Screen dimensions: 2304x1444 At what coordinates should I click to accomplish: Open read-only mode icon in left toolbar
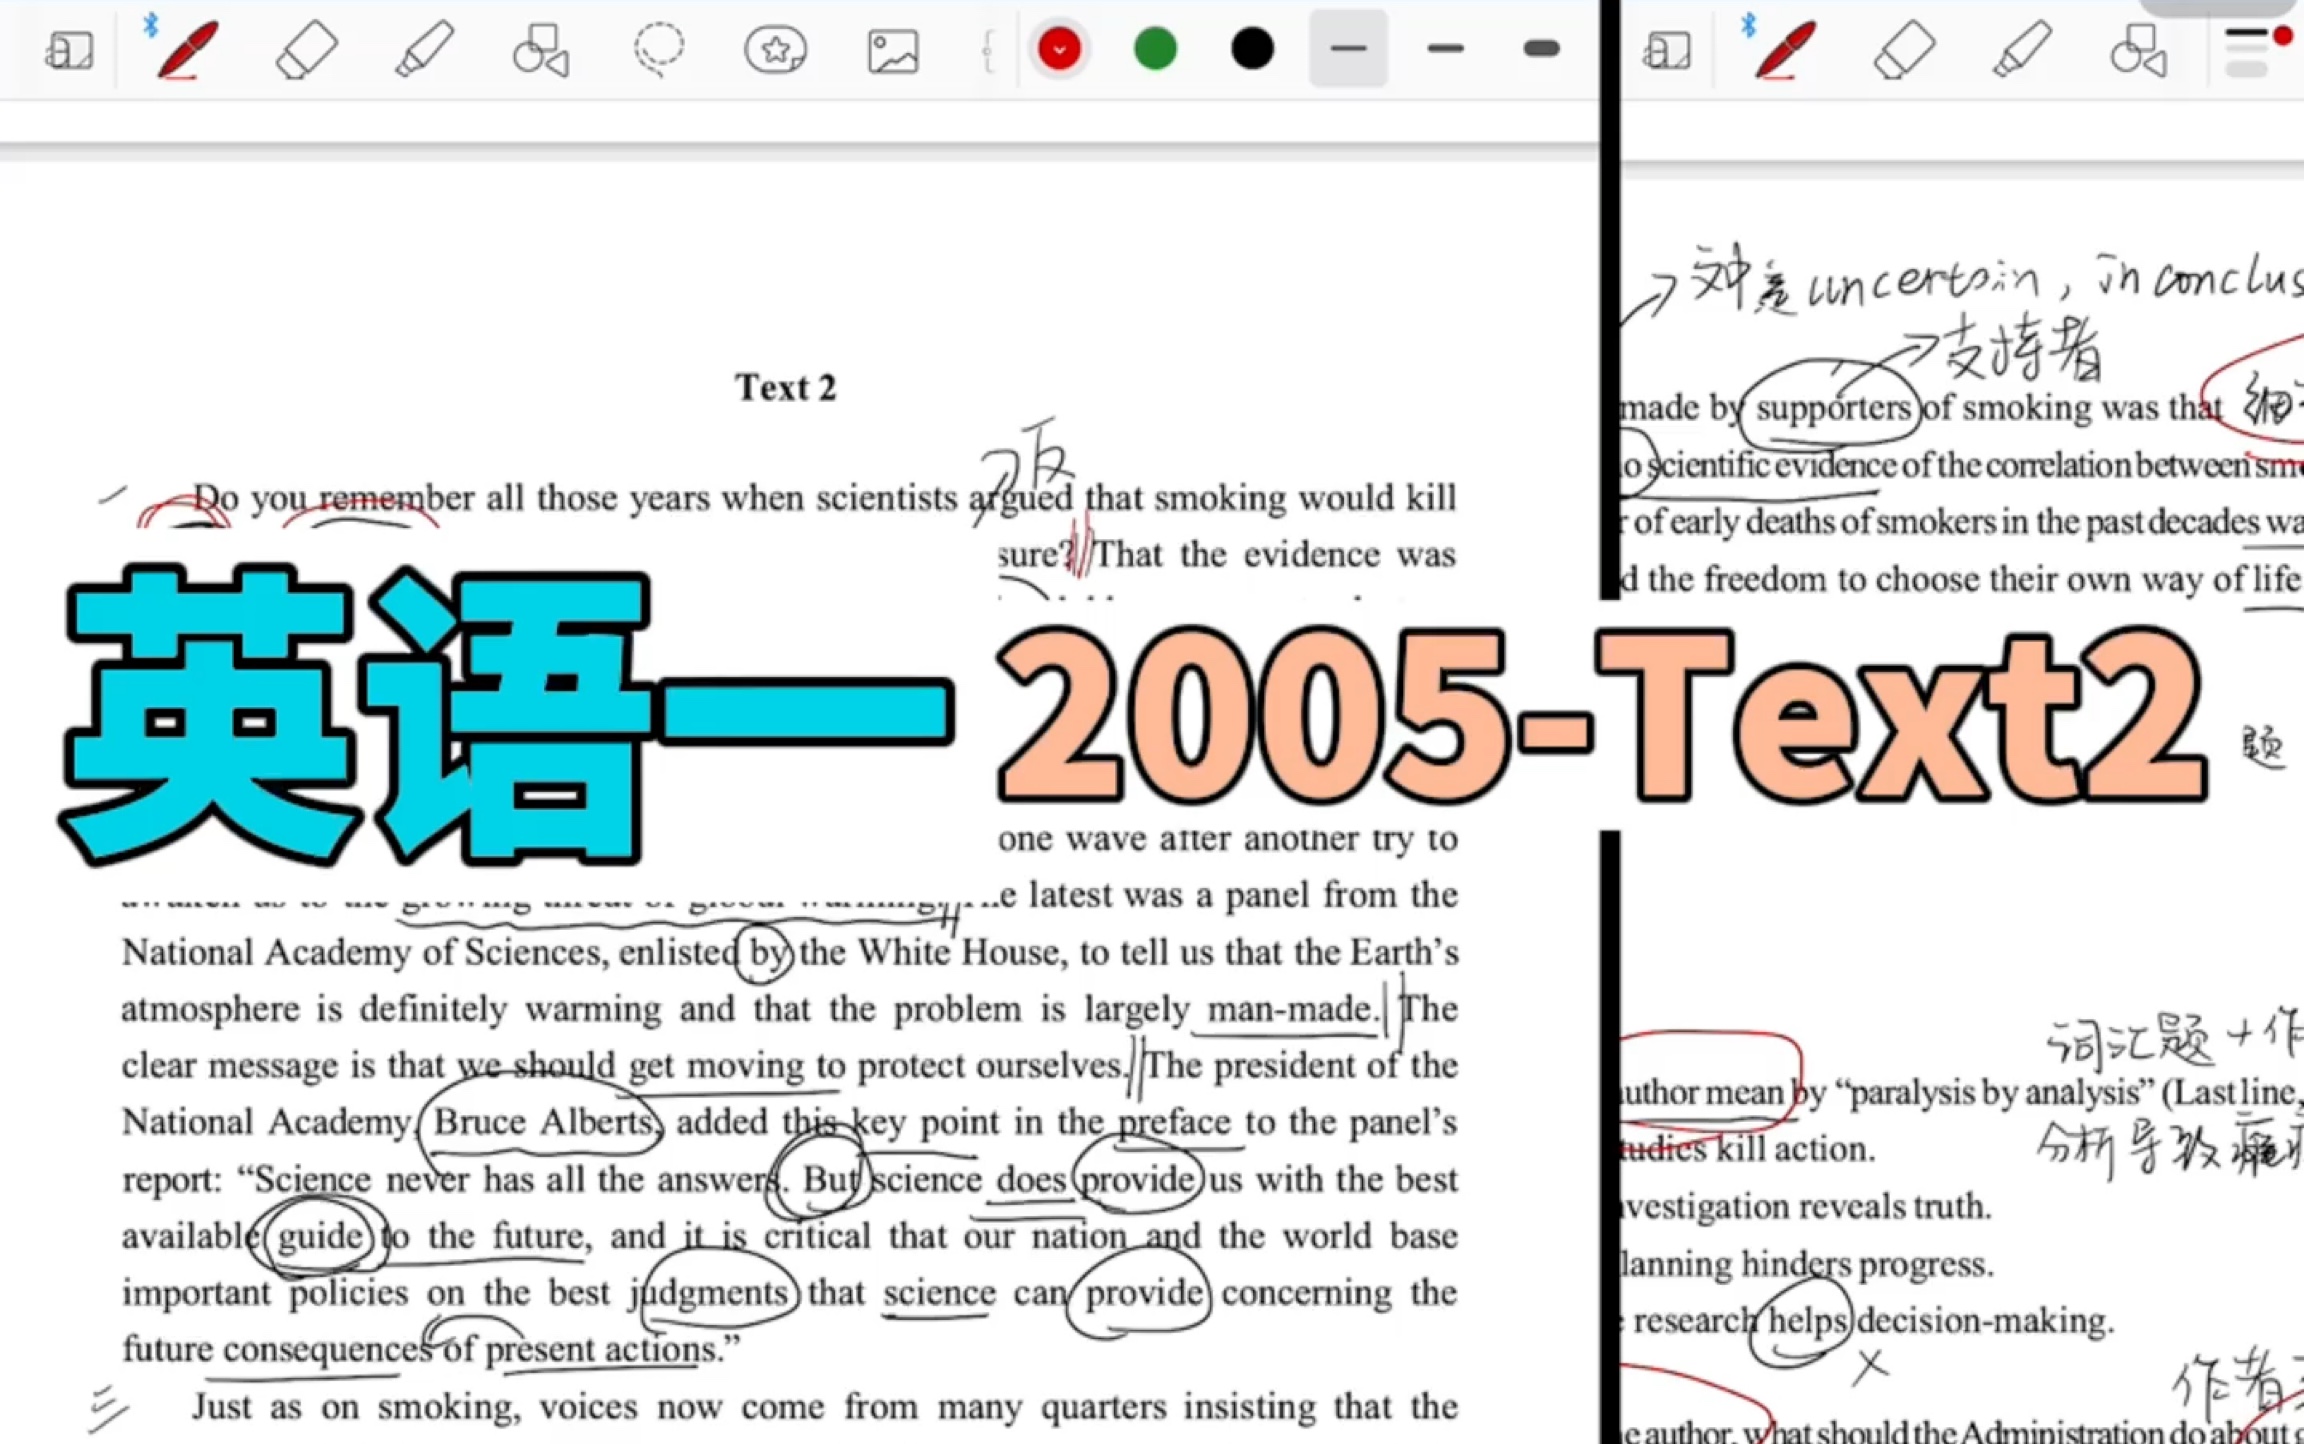[x=69, y=50]
